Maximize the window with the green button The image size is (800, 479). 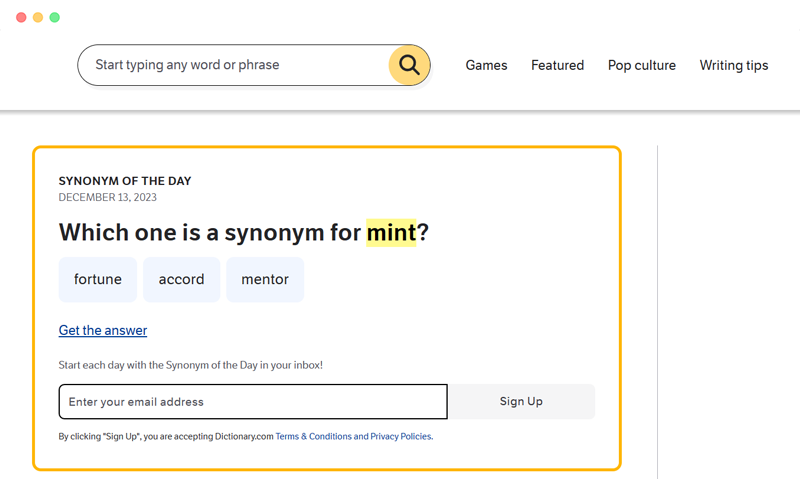[55, 17]
